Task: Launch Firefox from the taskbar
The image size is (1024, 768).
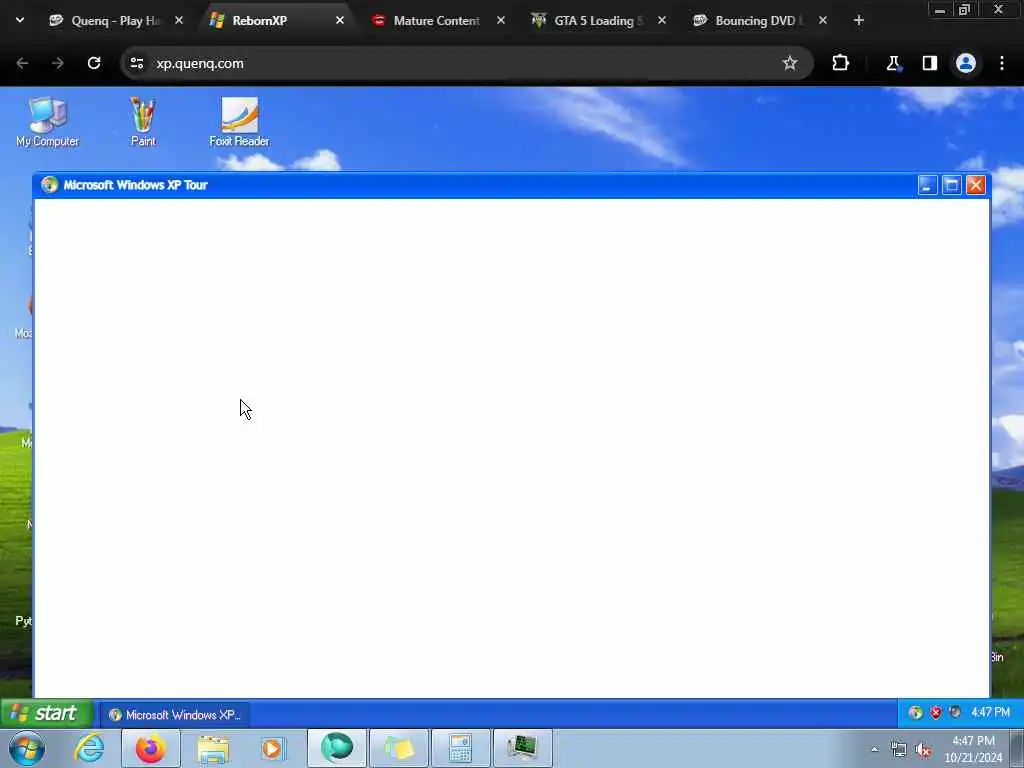Action: pyautogui.click(x=151, y=748)
